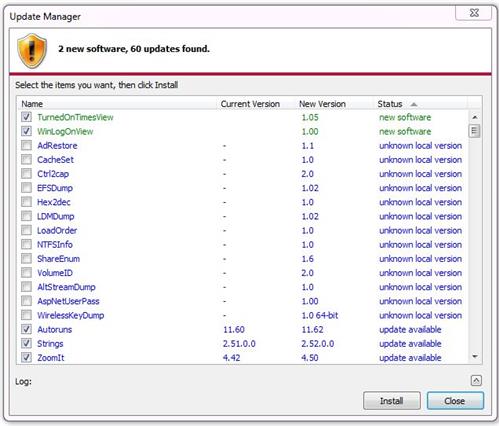499x426 pixels.
Task: Expand the Log panel arrow
Action: click(x=476, y=380)
